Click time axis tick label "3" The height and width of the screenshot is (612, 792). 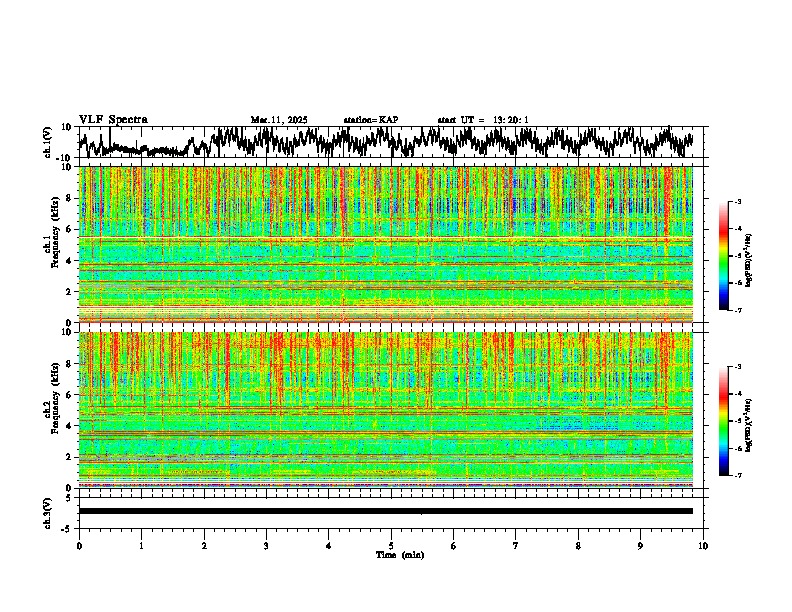coord(266,546)
